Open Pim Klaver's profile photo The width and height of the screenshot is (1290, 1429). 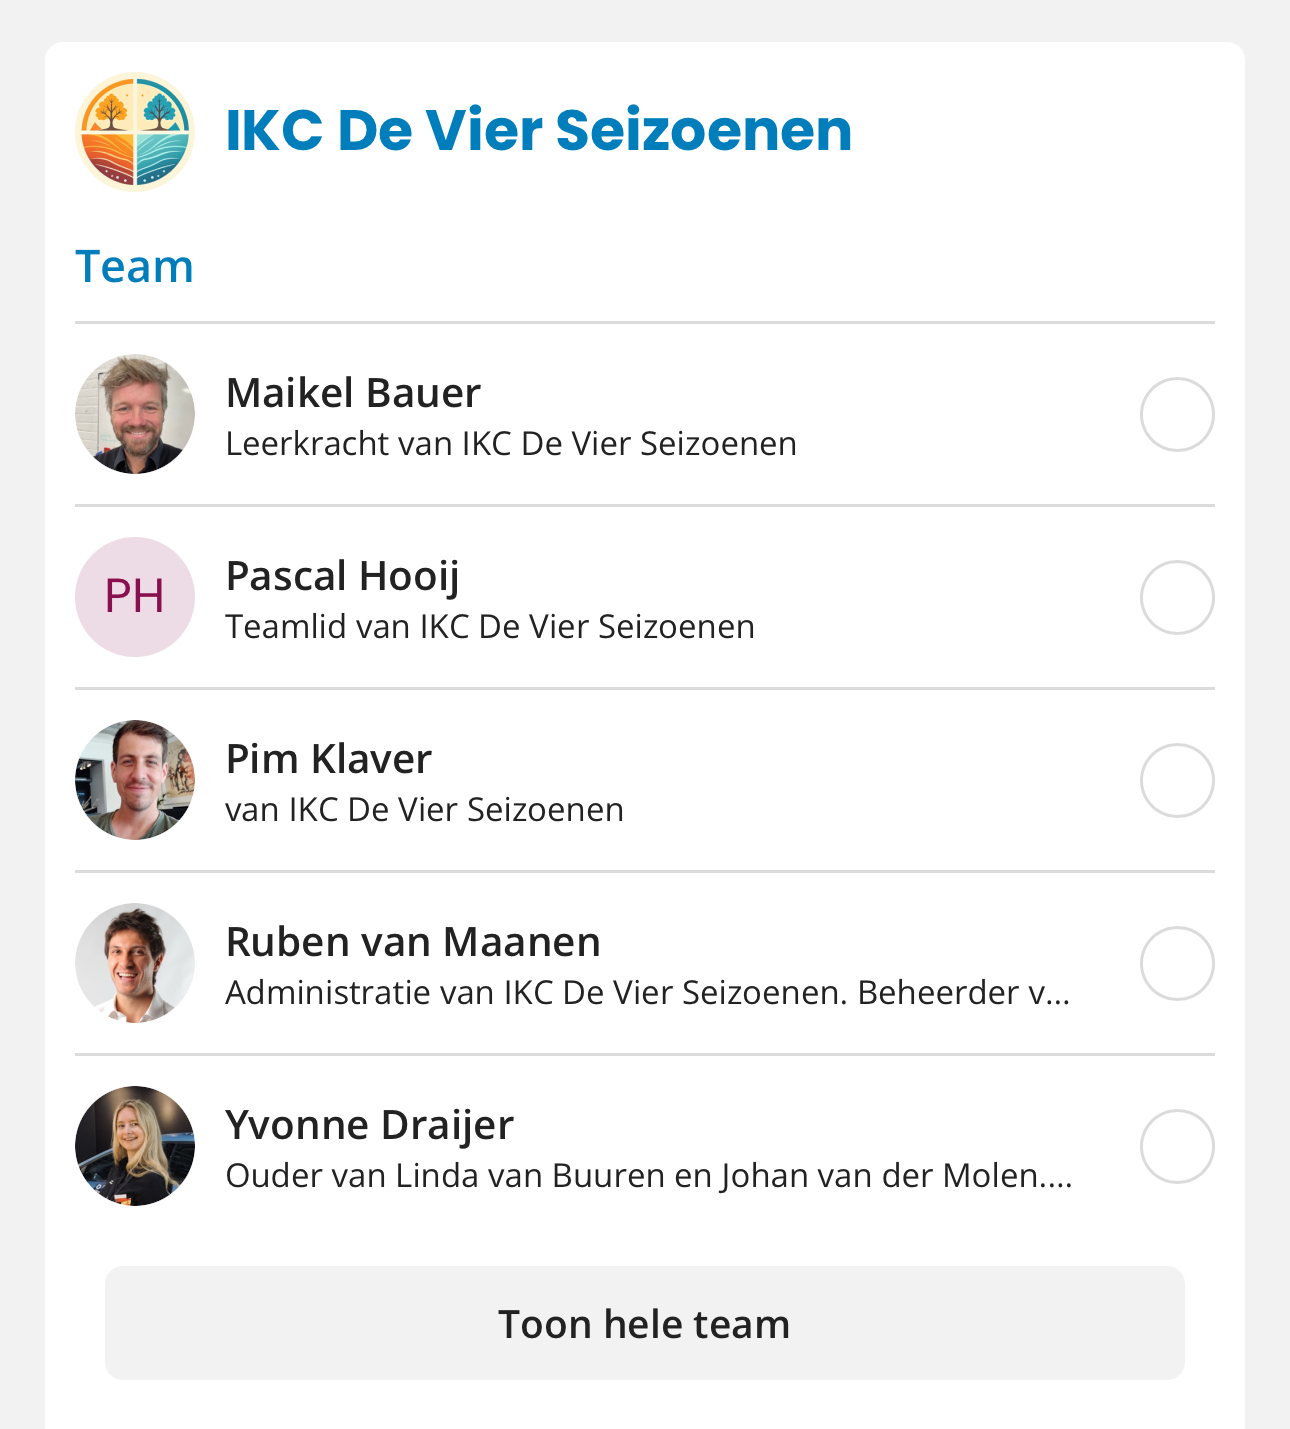click(x=135, y=780)
